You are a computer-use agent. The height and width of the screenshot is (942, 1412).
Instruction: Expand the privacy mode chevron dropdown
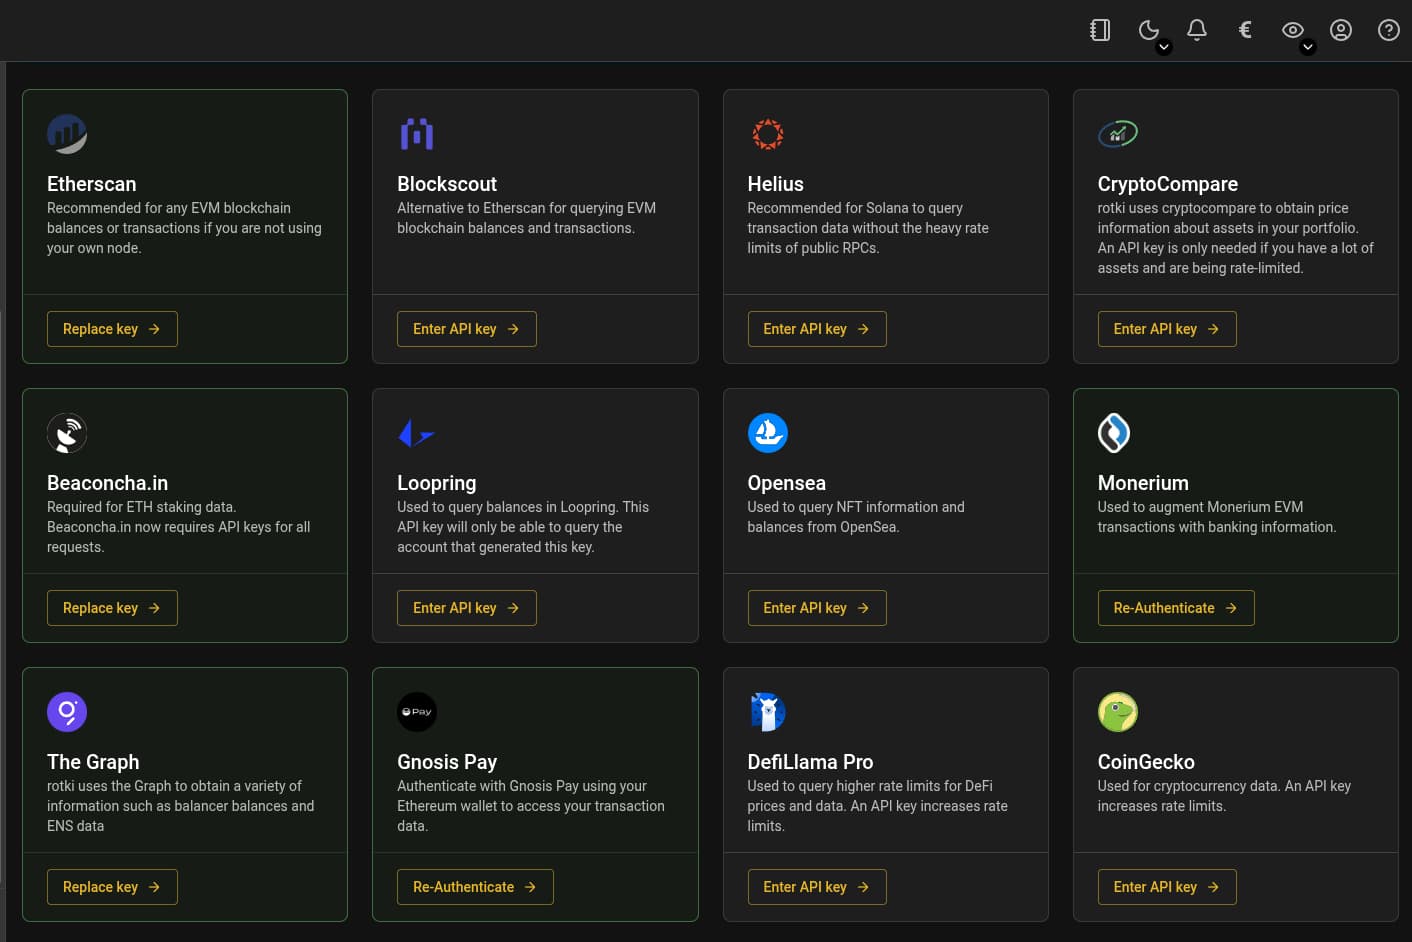click(x=1308, y=47)
